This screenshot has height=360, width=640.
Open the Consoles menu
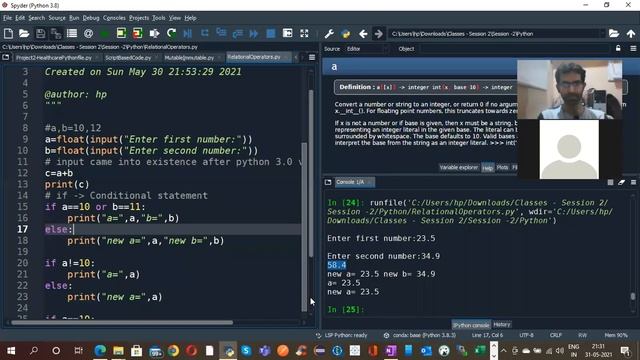pos(114,18)
